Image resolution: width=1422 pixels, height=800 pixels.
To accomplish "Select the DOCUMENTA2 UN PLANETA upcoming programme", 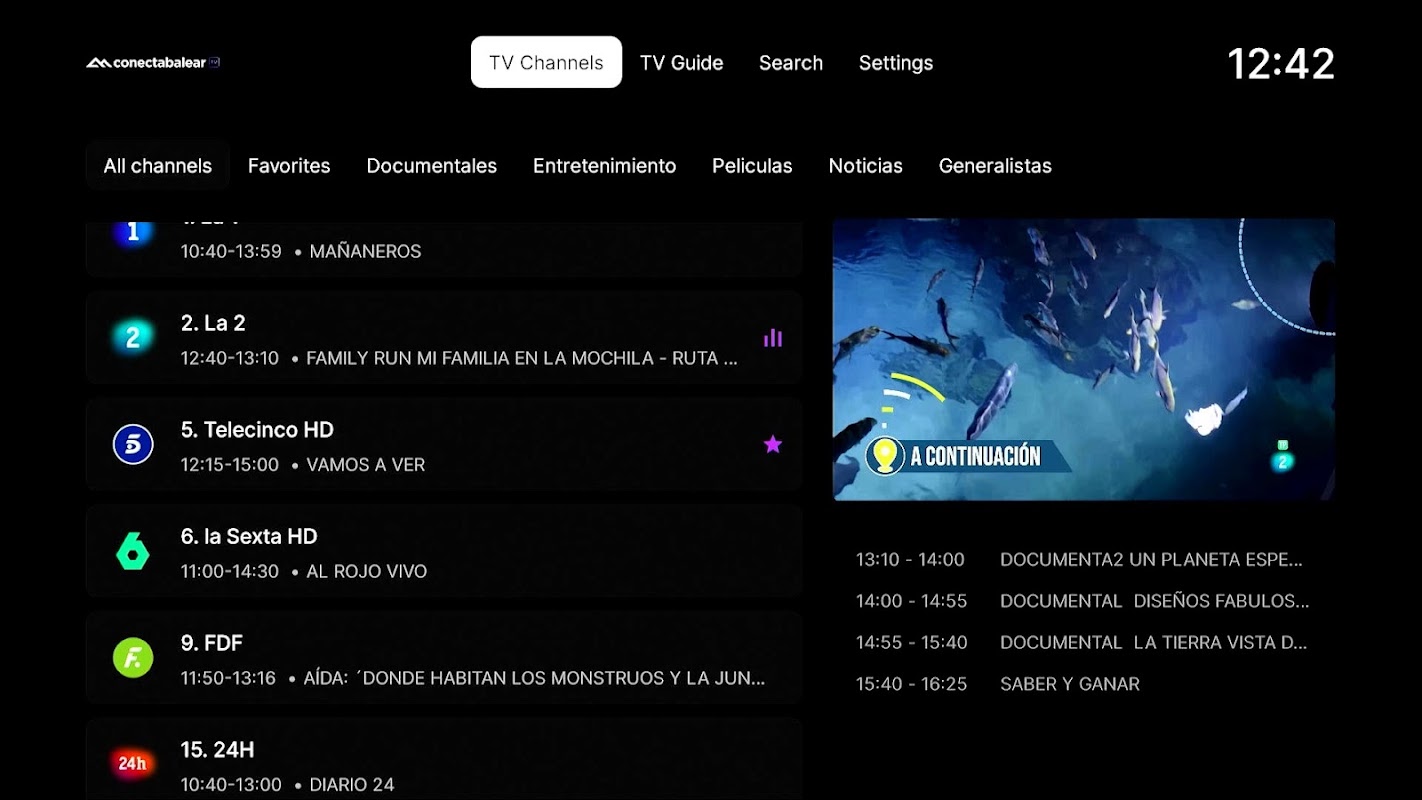I will pos(1151,560).
